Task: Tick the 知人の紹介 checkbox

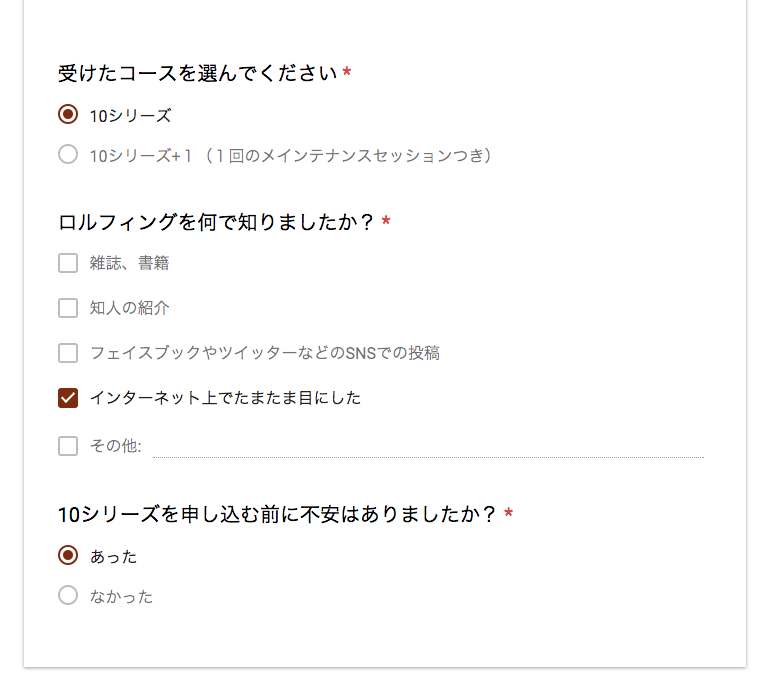Action: (68, 308)
